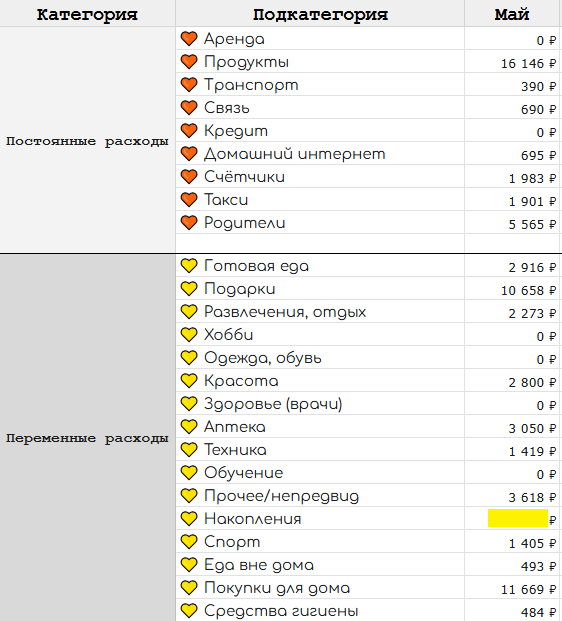The width and height of the screenshot is (562, 621).
Task: Click the yellow heart beside Накопления
Action: pos(189,518)
